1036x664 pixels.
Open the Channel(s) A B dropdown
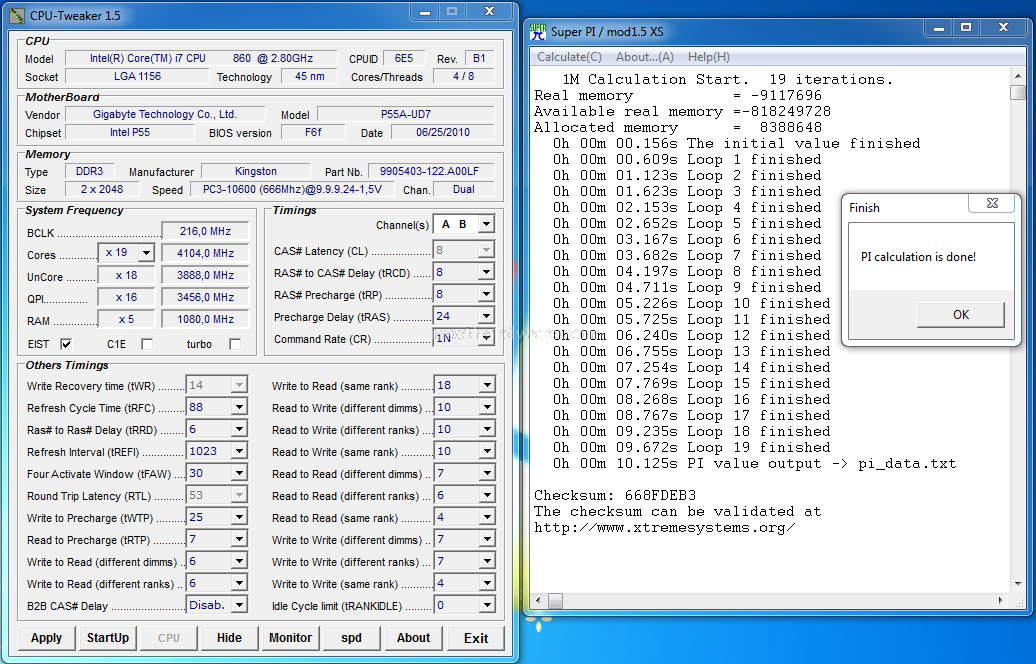tap(486, 224)
